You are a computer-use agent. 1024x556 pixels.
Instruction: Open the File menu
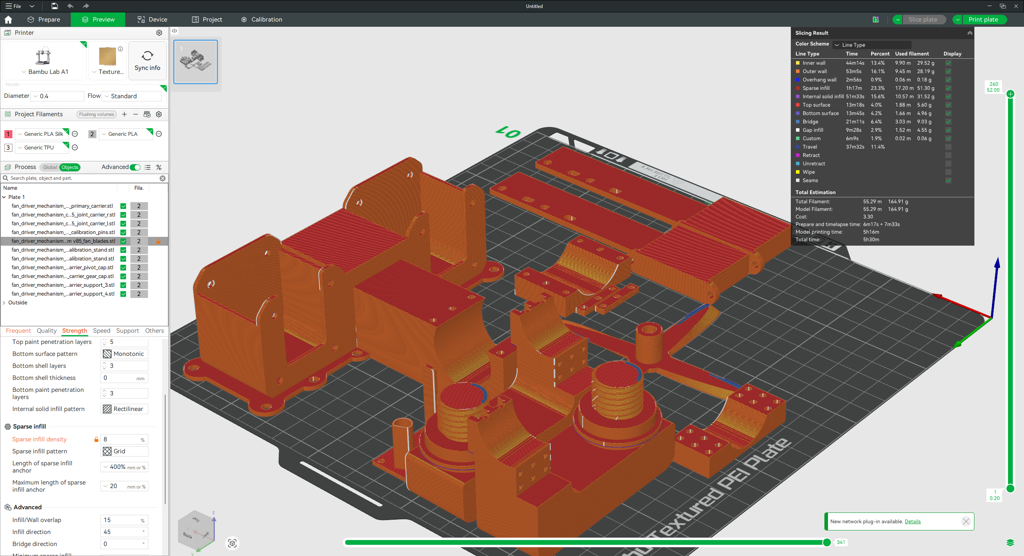pos(14,6)
